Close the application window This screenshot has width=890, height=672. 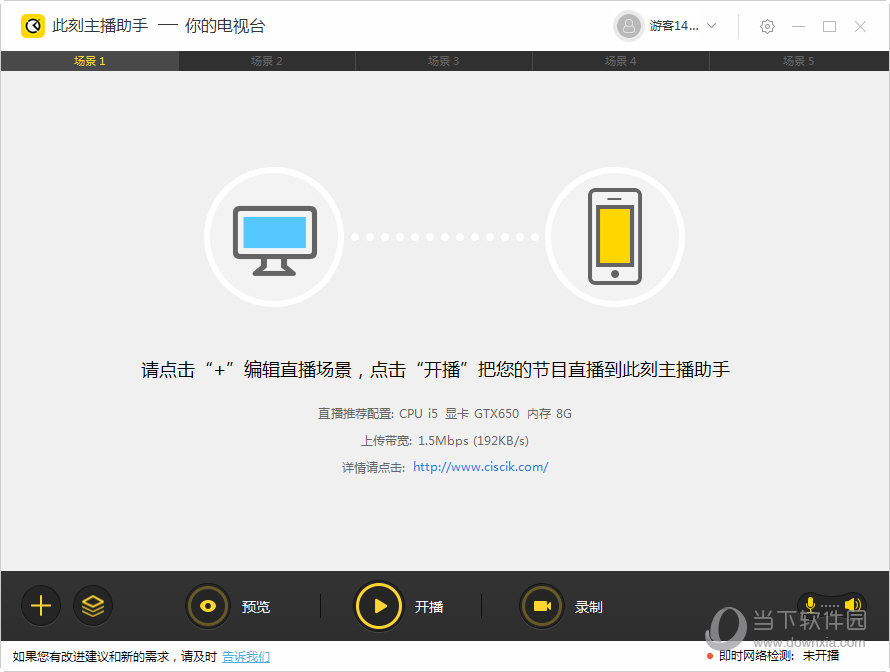(860, 26)
